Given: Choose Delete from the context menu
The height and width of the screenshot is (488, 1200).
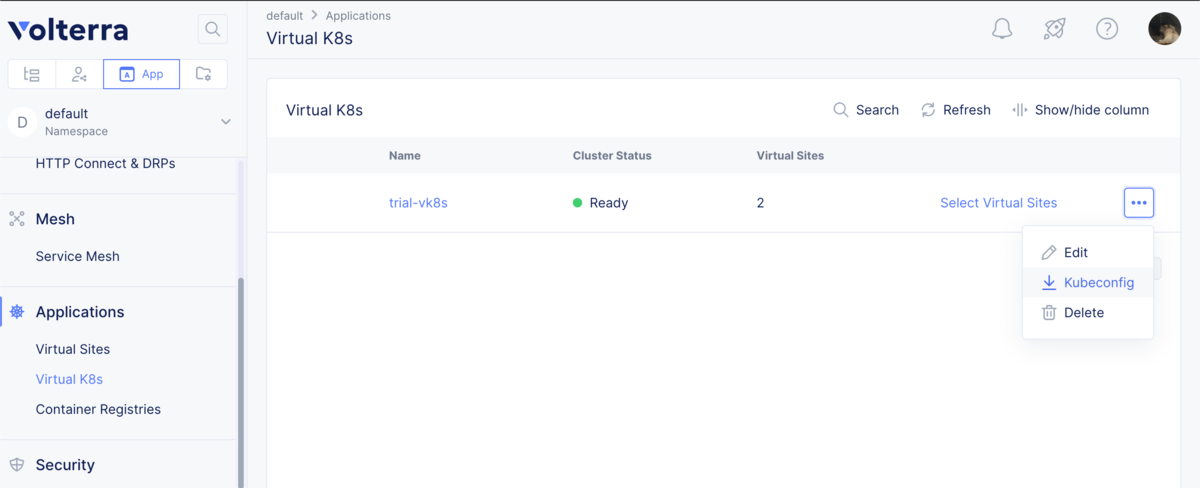Looking at the screenshot, I should pos(1088,313).
